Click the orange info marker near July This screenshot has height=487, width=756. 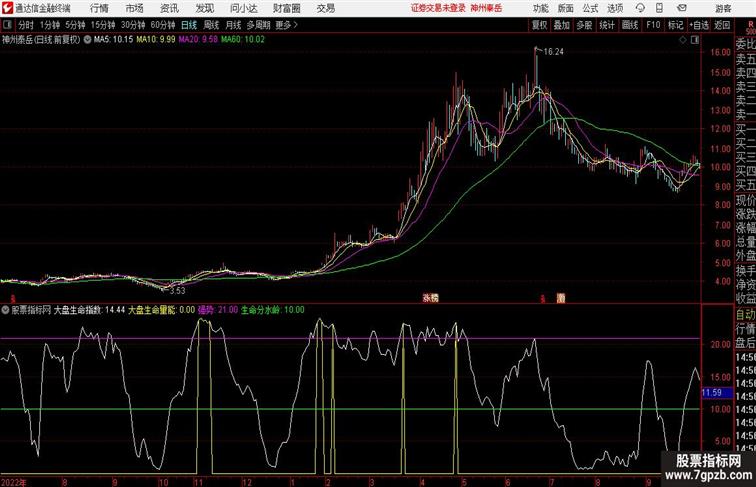pos(561,298)
